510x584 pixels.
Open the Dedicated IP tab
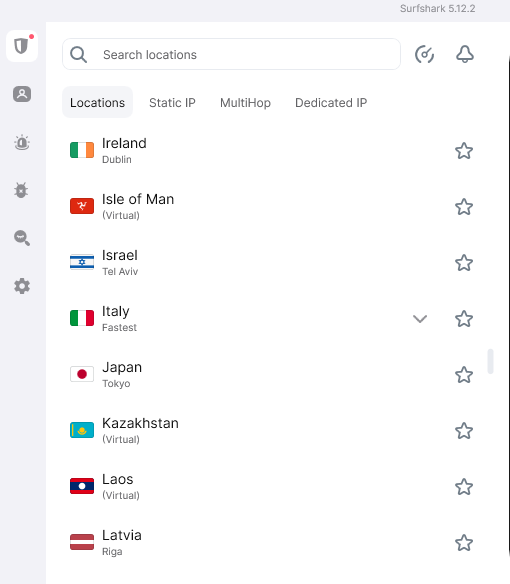[331, 102]
